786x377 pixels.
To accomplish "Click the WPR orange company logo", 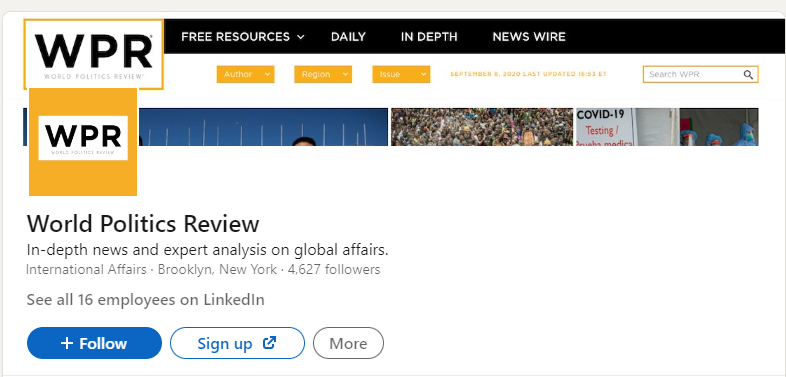I will tap(83, 142).
